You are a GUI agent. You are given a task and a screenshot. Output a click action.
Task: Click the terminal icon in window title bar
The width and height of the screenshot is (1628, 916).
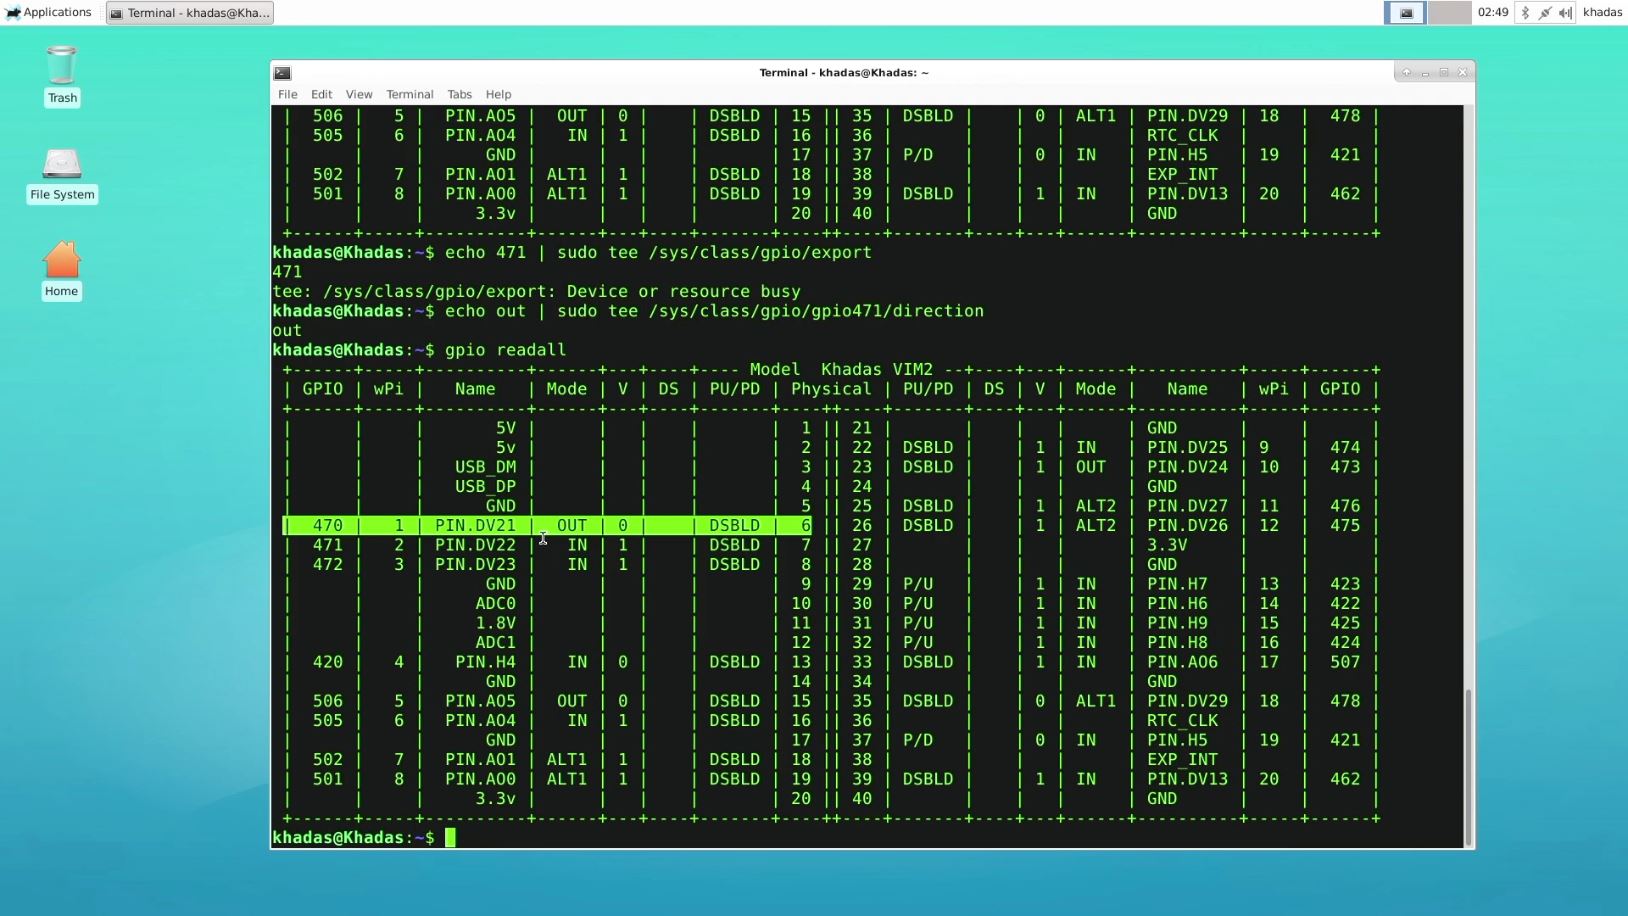[283, 73]
